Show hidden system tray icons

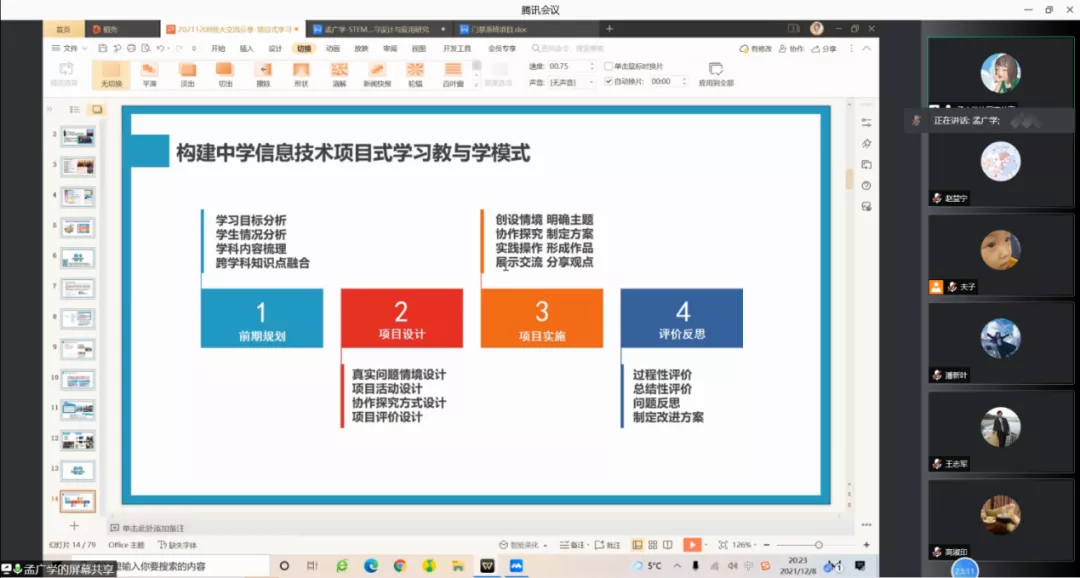pos(679,566)
